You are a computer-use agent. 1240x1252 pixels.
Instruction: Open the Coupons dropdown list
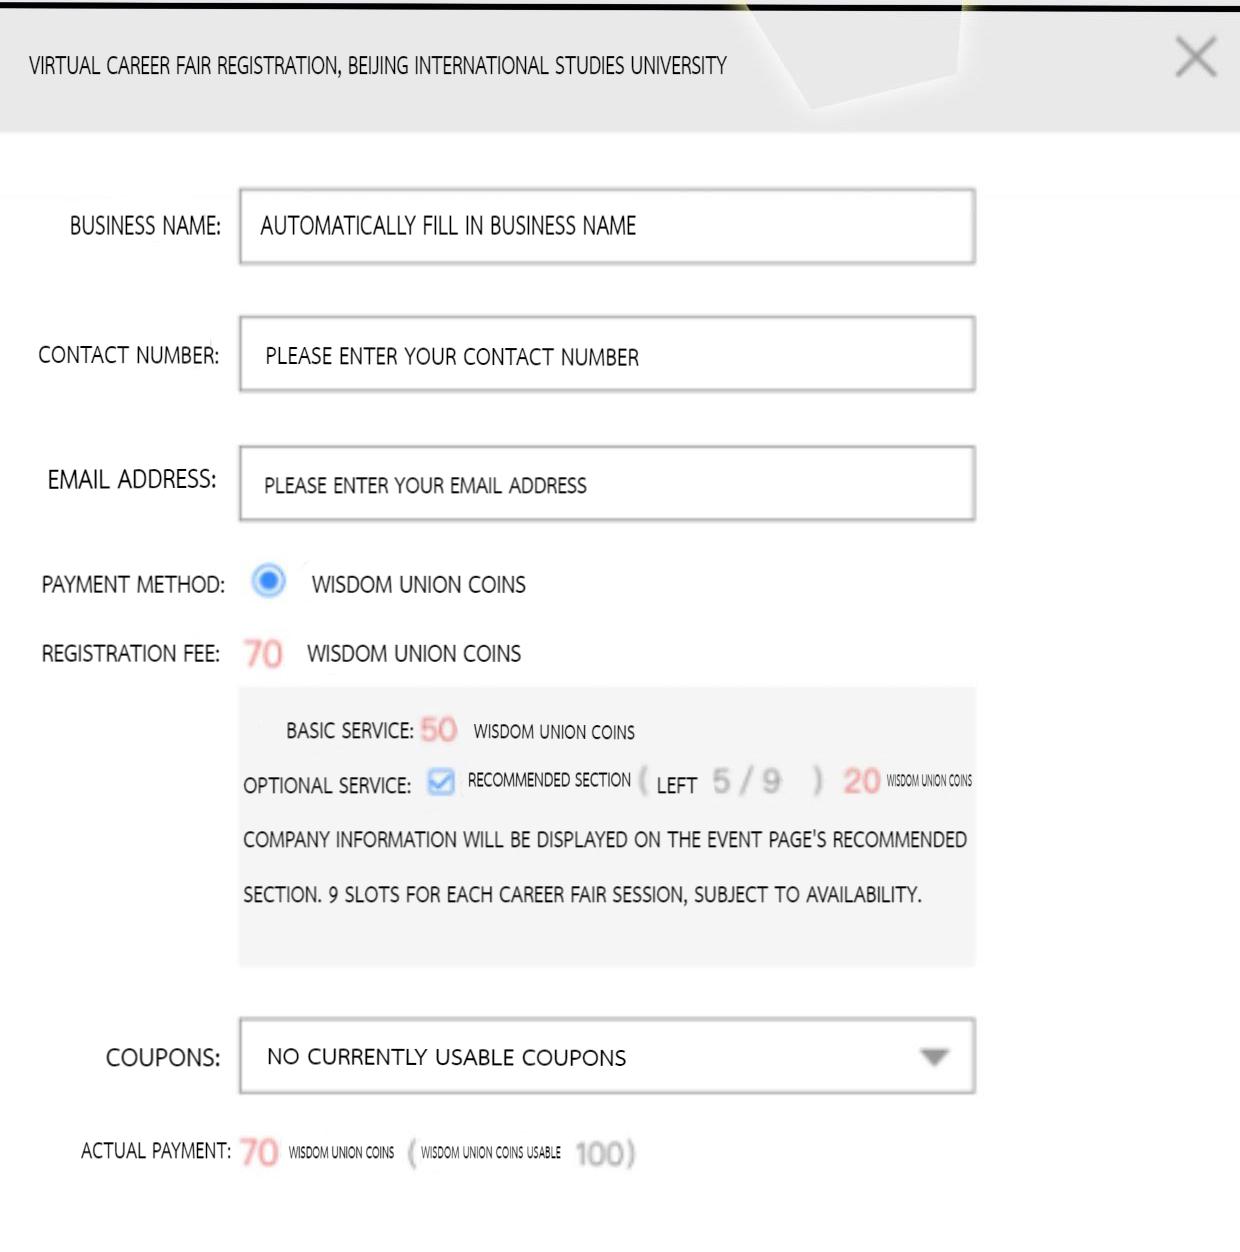pos(606,1056)
